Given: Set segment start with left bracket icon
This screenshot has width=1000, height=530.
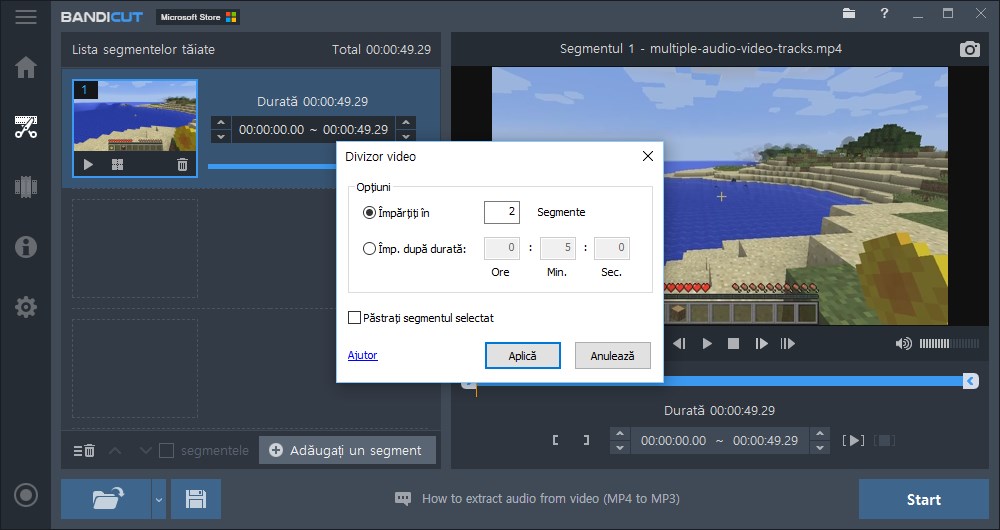Looking at the screenshot, I should point(555,440).
